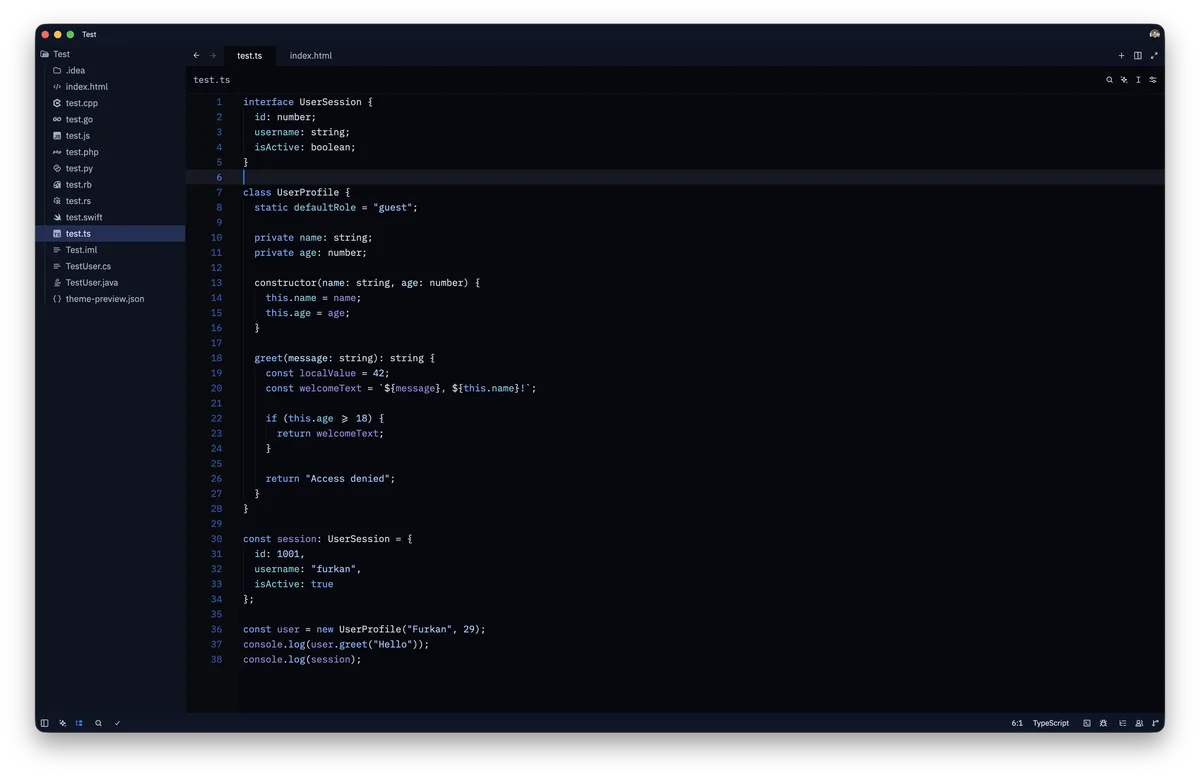Click 'localValue' on line 19
Viewport: 1200px width, 779px height.
pyautogui.click(x=327, y=373)
